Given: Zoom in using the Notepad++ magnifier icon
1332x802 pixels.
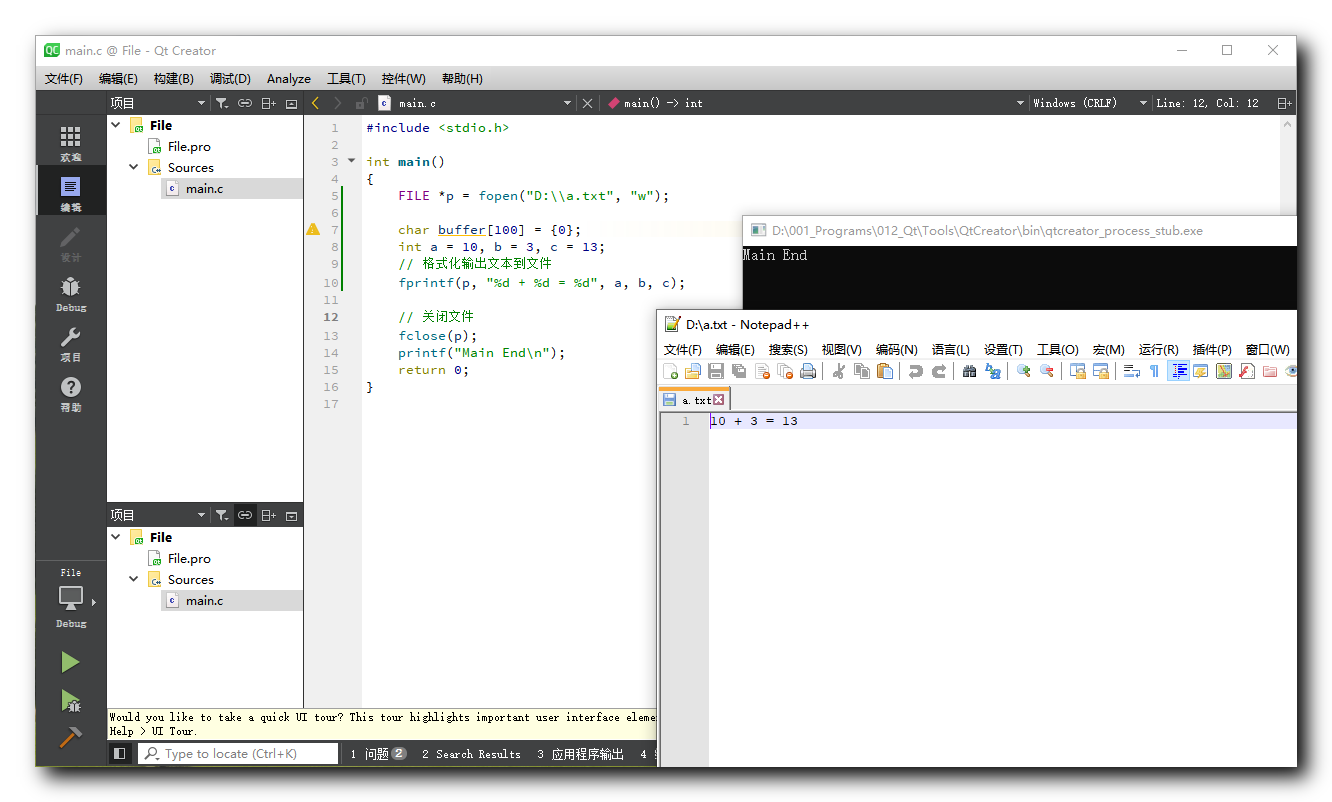Looking at the screenshot, I should (1021, 371).
